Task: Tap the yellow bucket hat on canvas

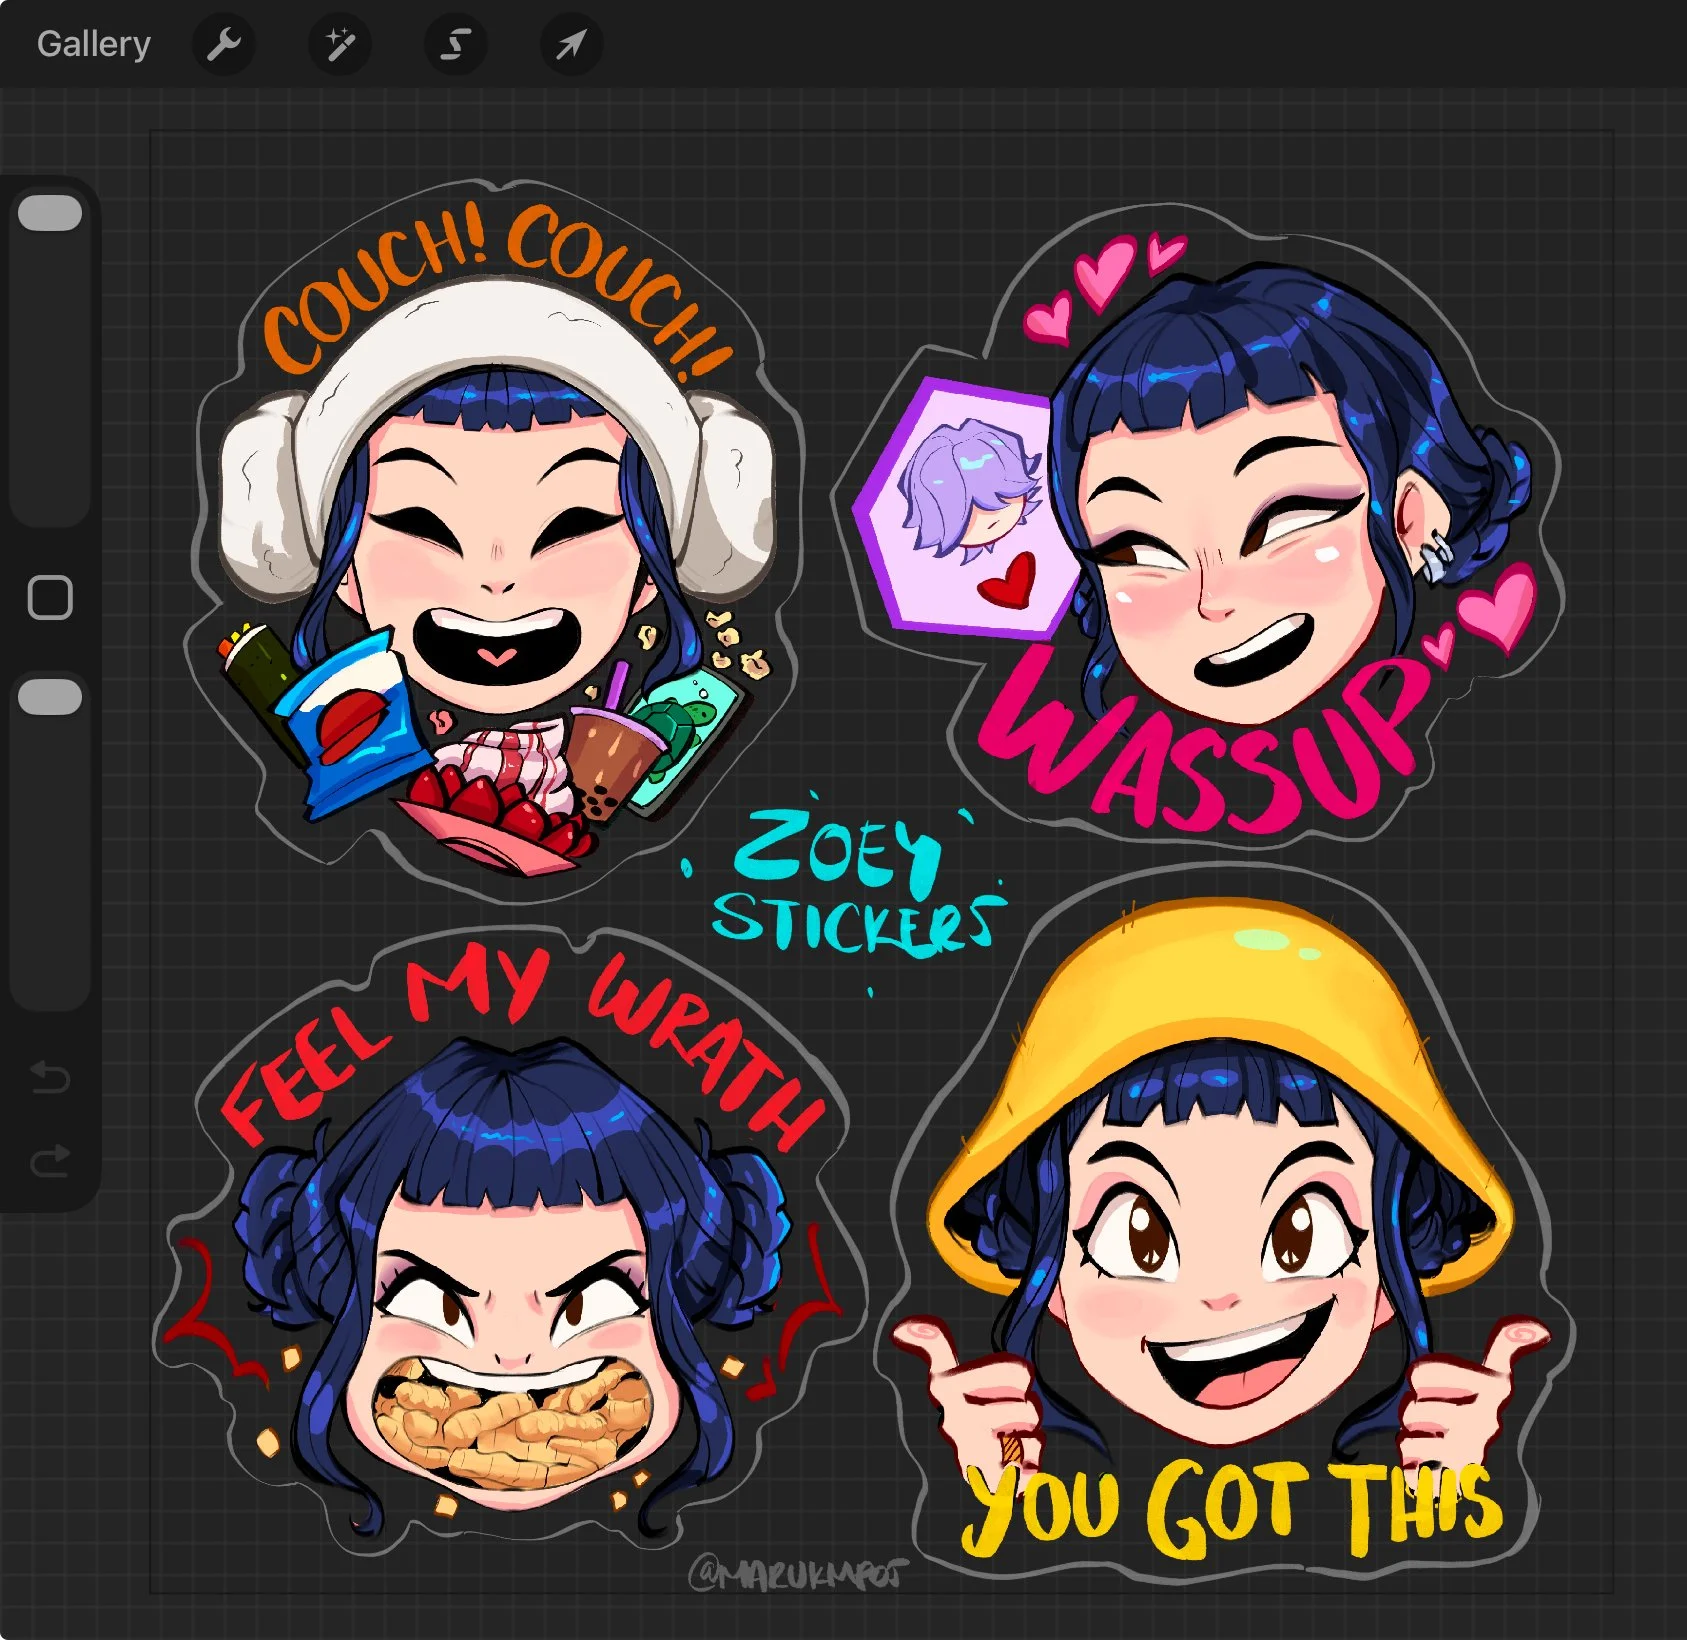Action: coord(1220,1070)
